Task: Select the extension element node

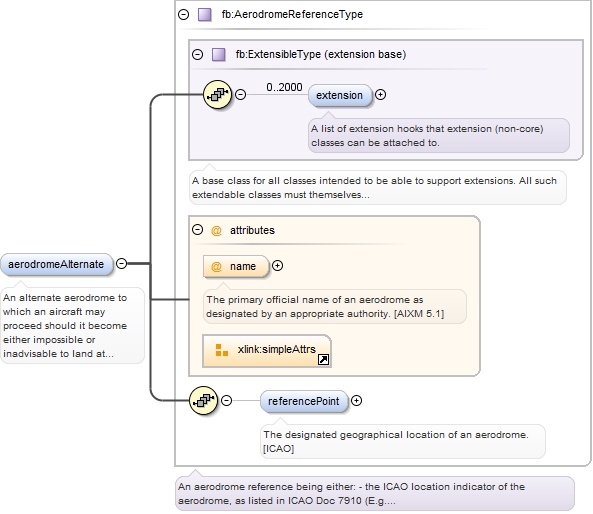Action: tap(340, 95)
